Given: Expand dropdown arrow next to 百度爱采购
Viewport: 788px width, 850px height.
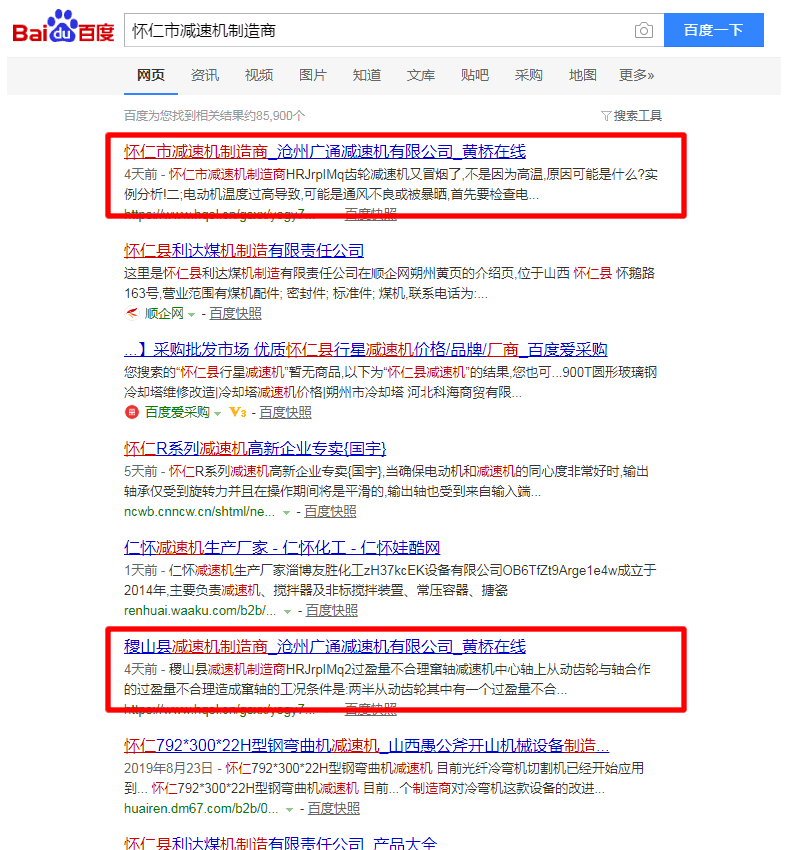Looking at the screenshot, I should click(x=217, y=413).
